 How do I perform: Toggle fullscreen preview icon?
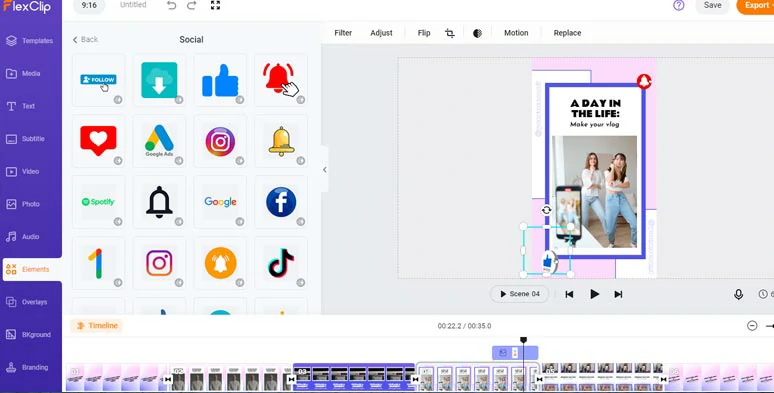tap(215, 5)
